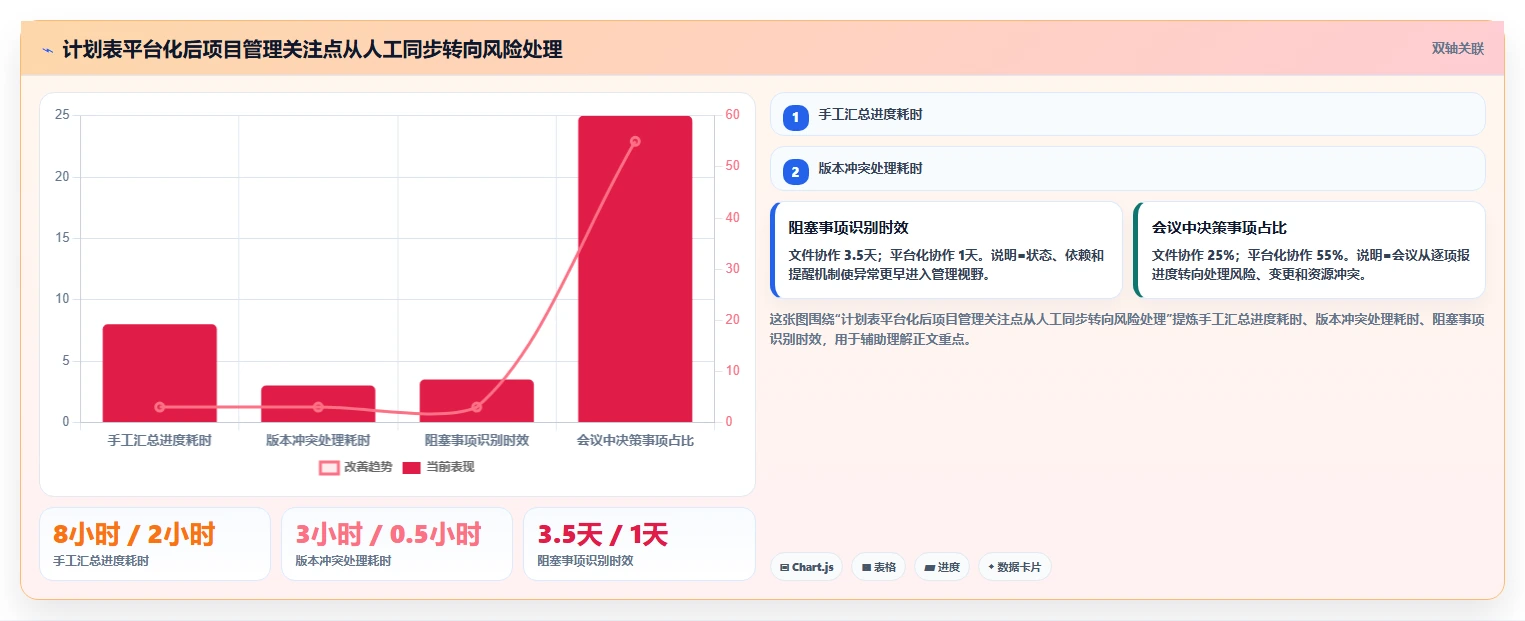Click the 表格 tag
This screenshot has width=1525, height=621.
(x=878, y=567)
